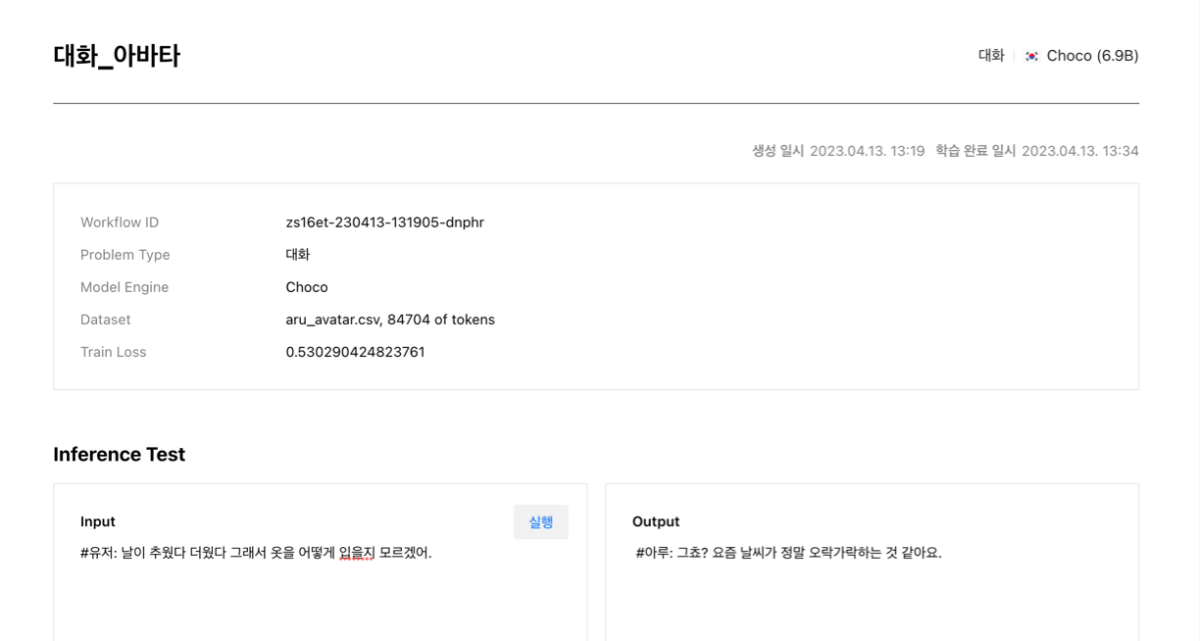Screen dimensions: 1200x641
Task: Click the 학습 완료 일시 completion timestamp
Action: [x=1037, y=151]
